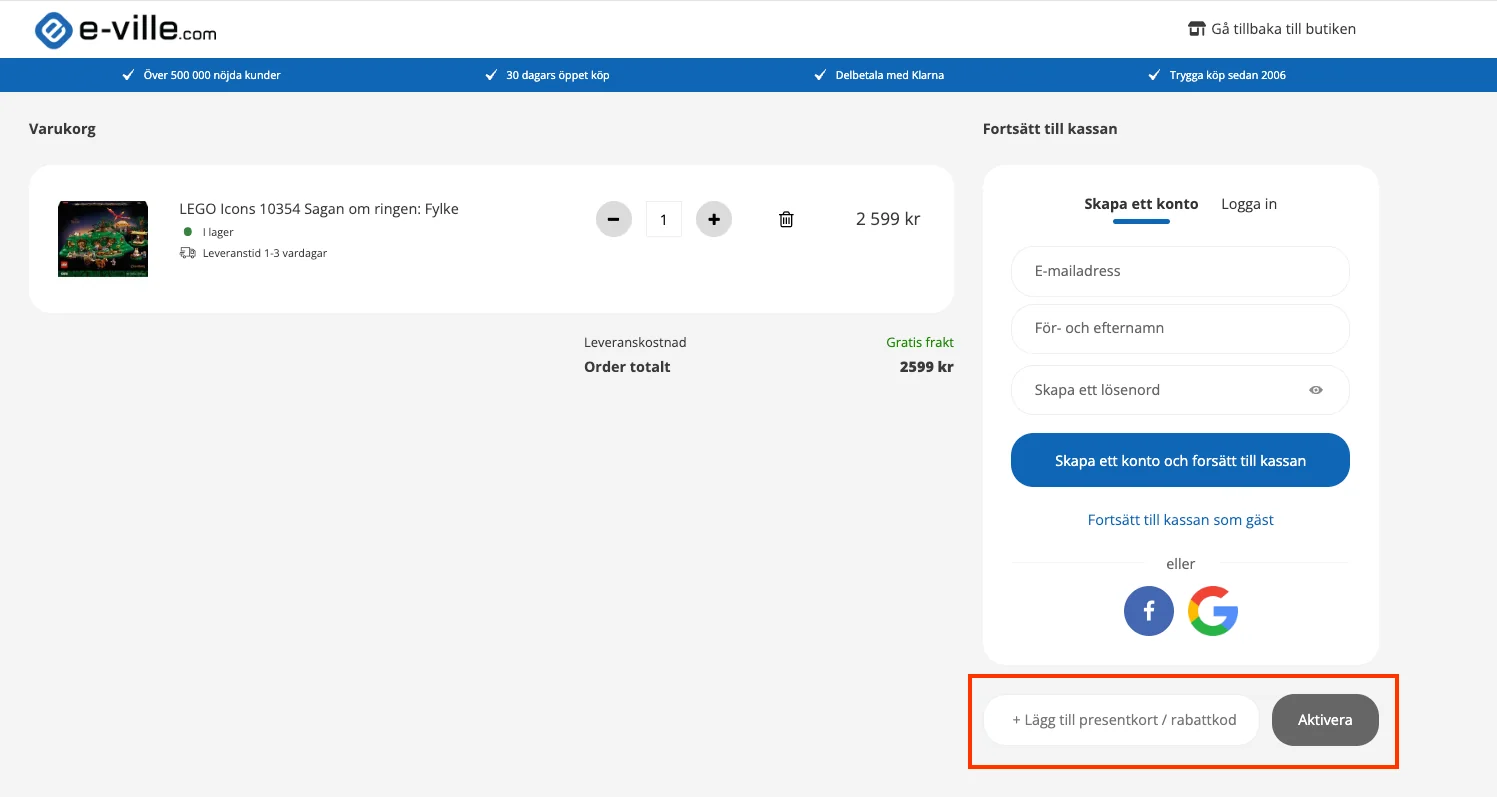Click the delivery truck icon

[x=187, y=253]
